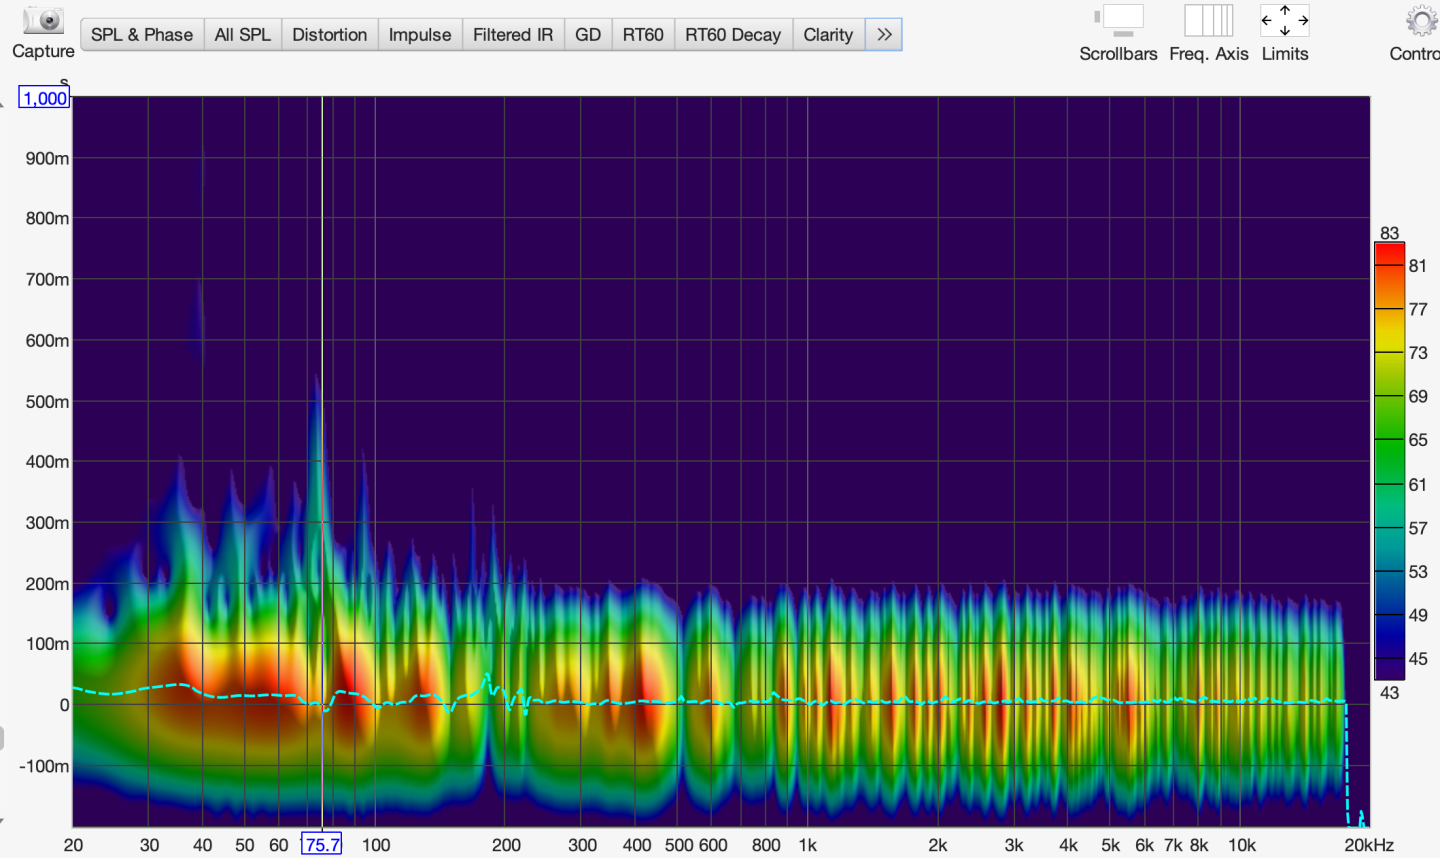Switch to the SPL & Phase tab
1440x858 pixels.
(142, 35)
